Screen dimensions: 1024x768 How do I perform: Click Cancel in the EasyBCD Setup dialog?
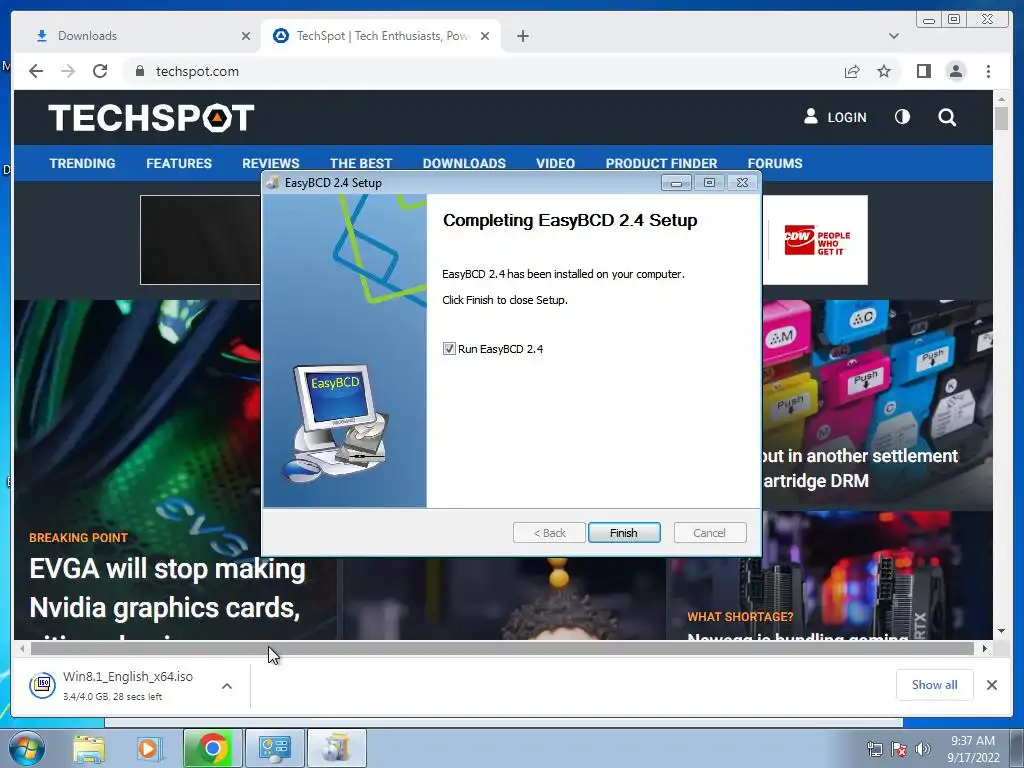[x=709, y=533]
